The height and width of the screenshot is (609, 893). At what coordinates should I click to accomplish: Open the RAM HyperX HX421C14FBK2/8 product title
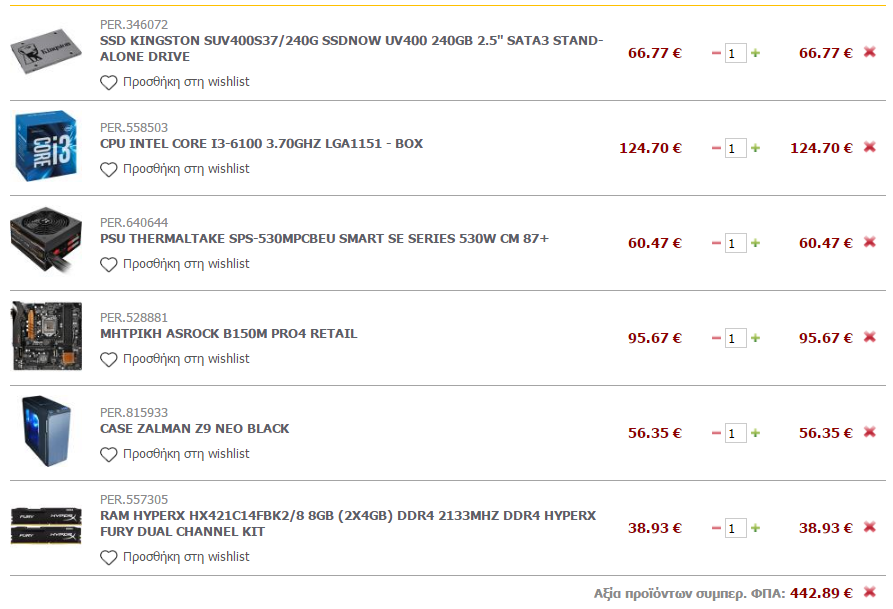coord(348,524)
